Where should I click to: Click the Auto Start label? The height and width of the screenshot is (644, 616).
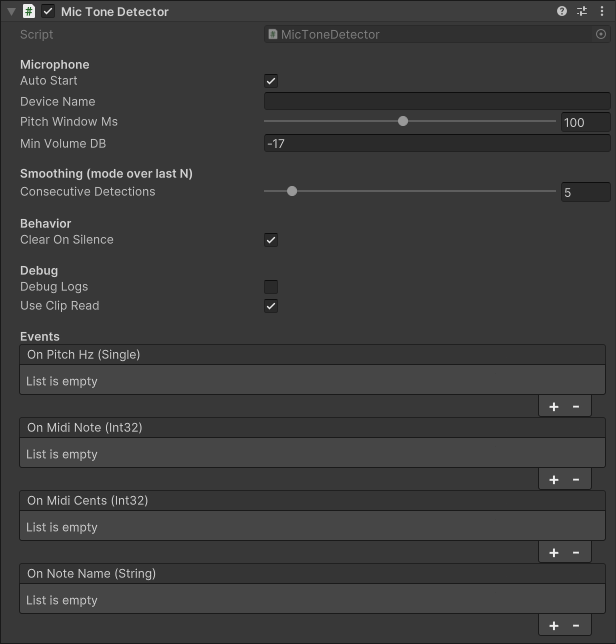point(49,81)
